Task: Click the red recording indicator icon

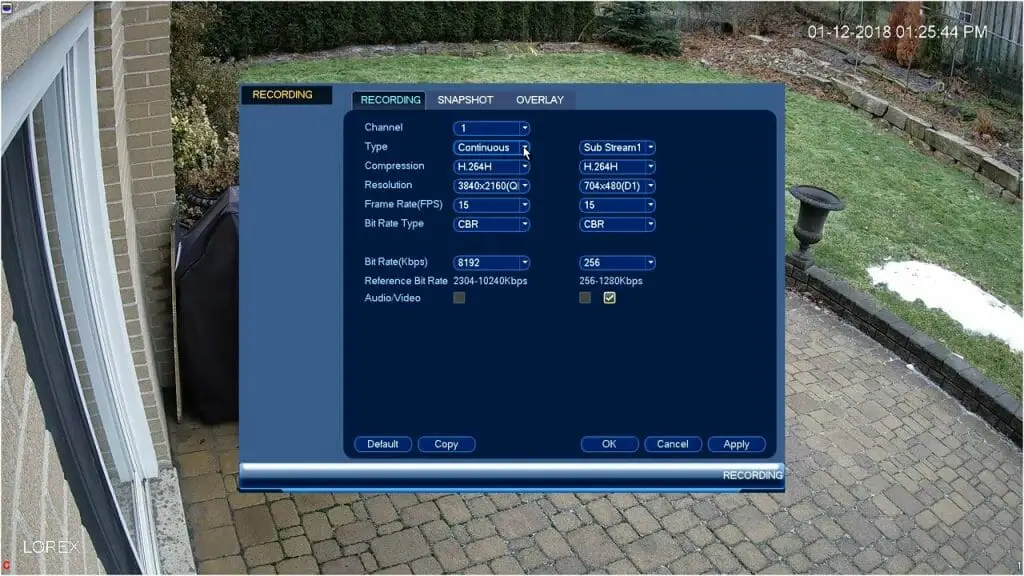Action: 6,566
